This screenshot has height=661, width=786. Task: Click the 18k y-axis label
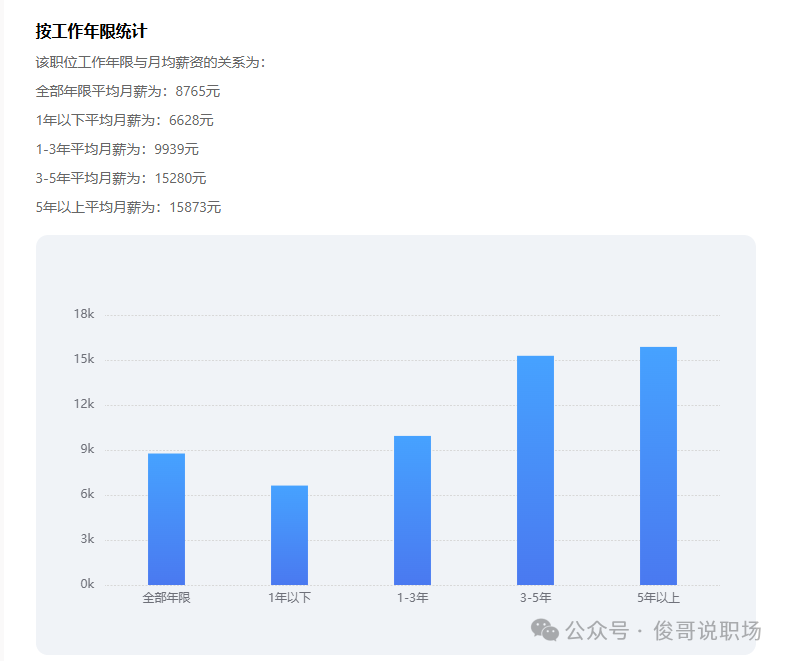click(x=84, y=314)
